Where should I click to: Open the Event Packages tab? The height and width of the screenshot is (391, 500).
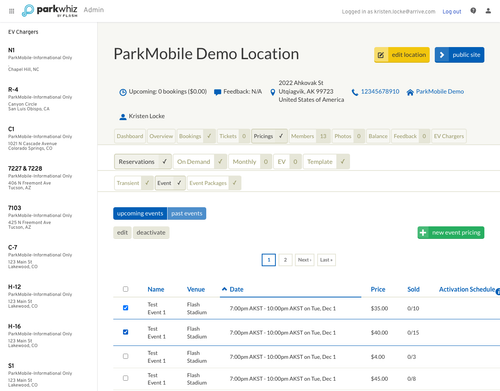214,183
